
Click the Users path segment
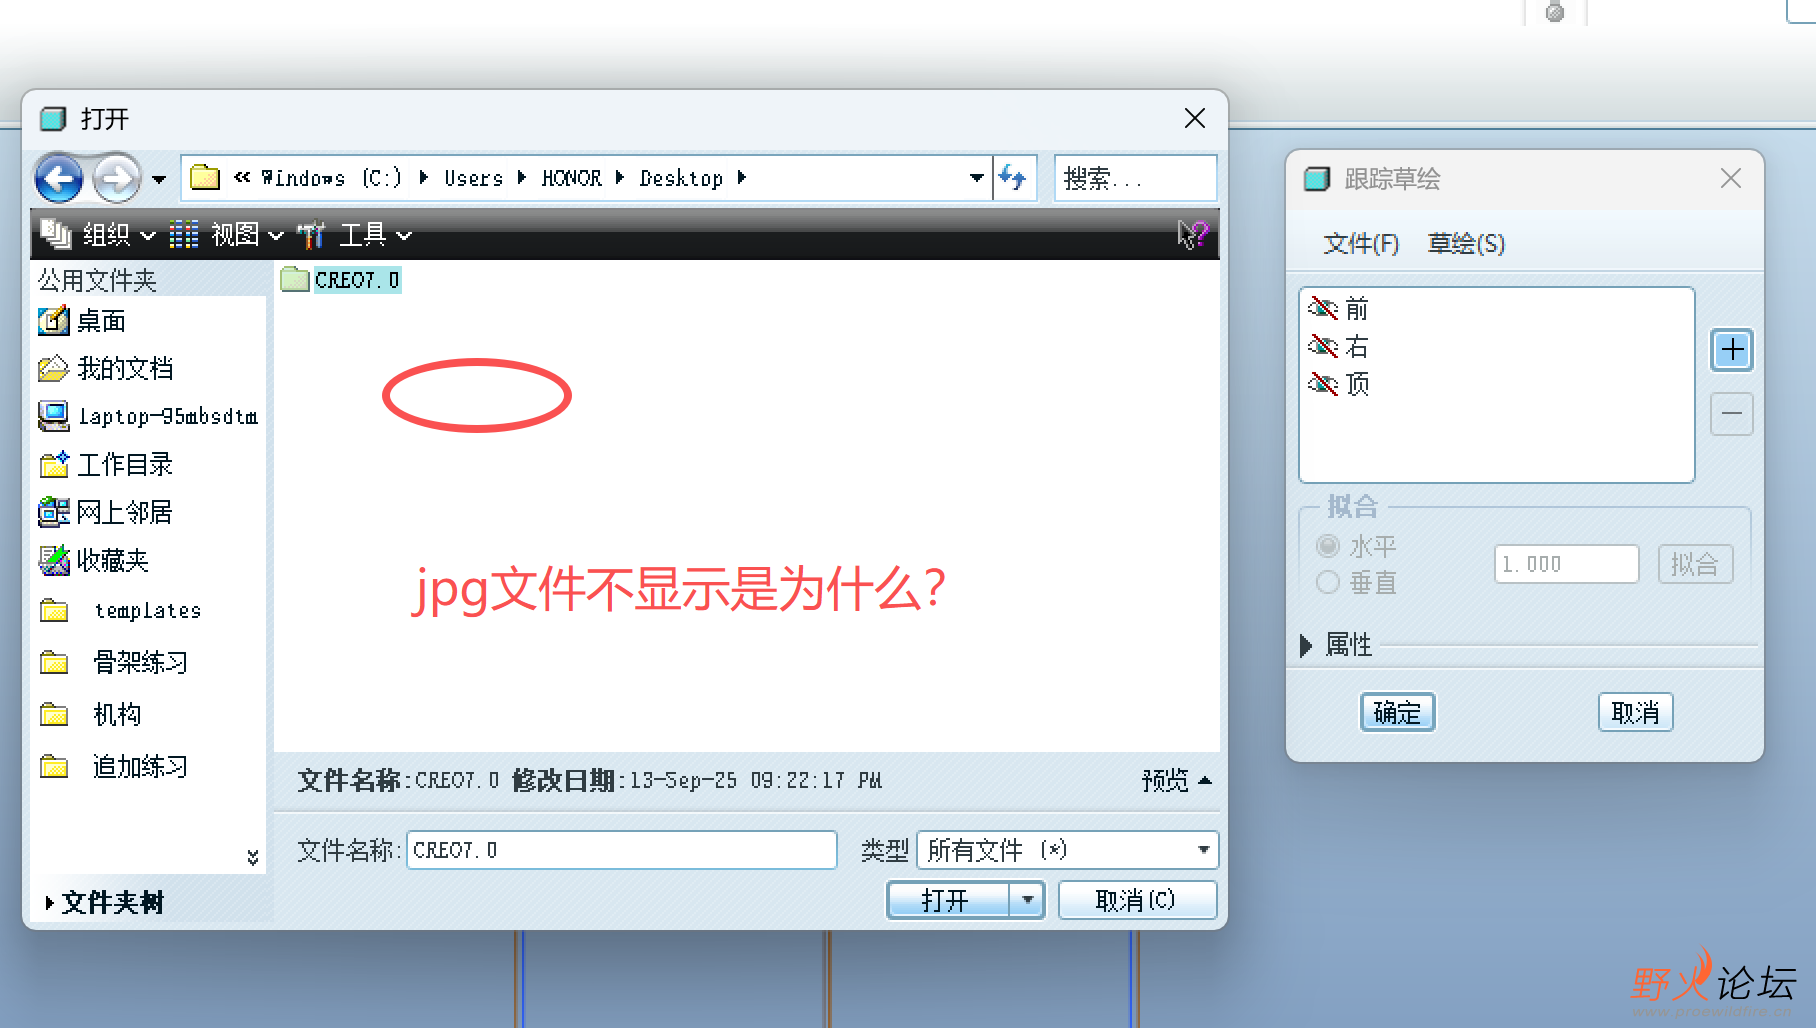(x=474, y=178)
